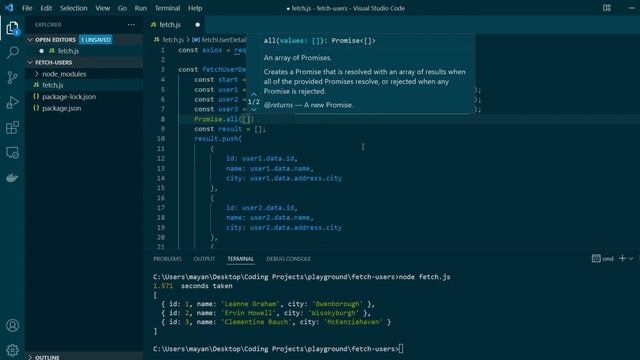Click the new terminal plus icon

tap(622, 258)
